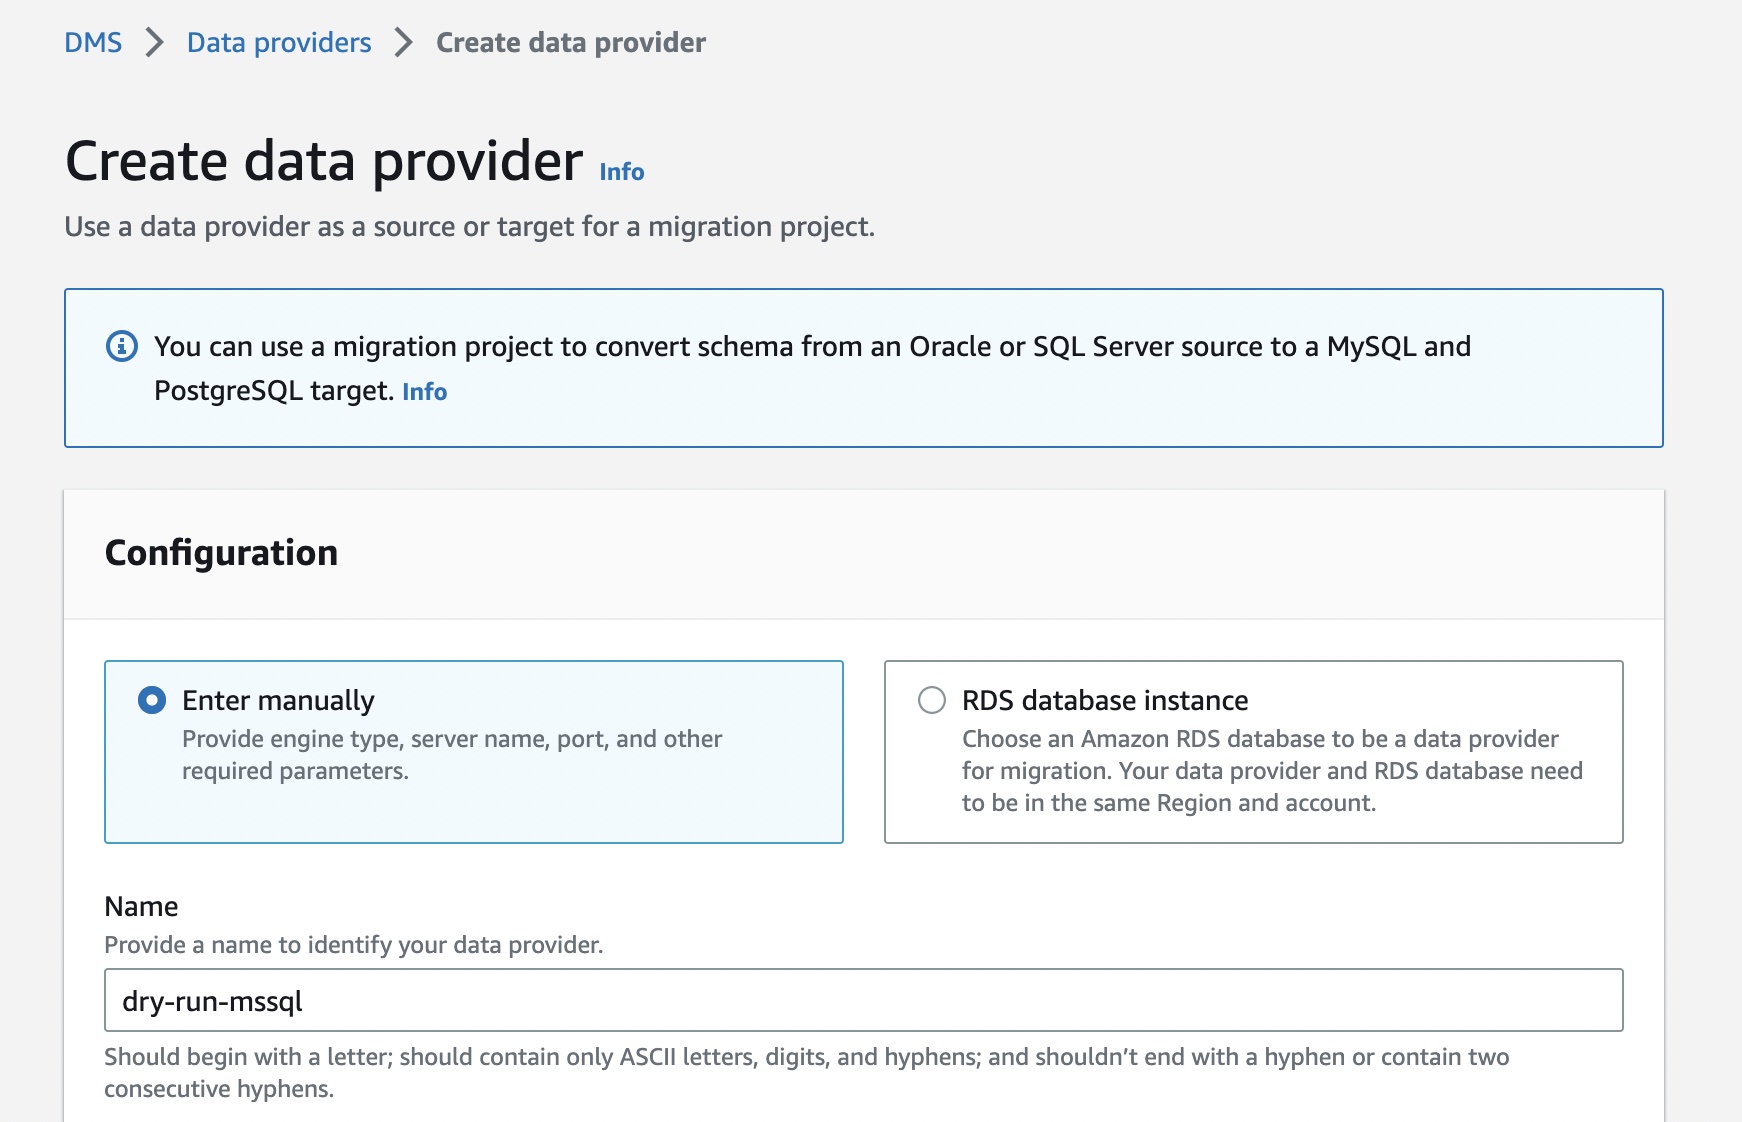The height and width of the screenshot is (1122, 1742).
Task: Select the RDS database instance radio button
Action: 932,700
